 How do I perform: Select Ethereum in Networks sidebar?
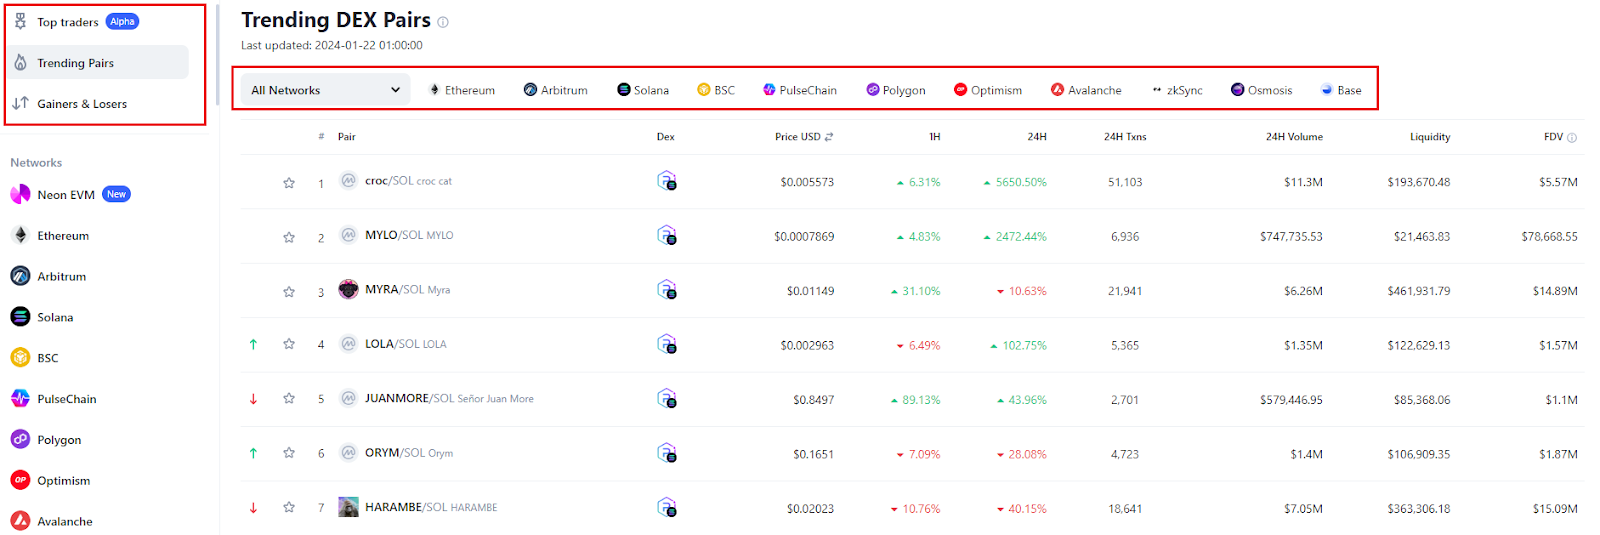point(50,235)
